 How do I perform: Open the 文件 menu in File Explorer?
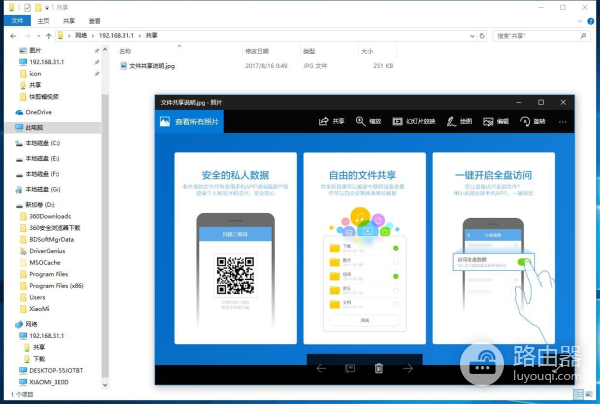17,19
